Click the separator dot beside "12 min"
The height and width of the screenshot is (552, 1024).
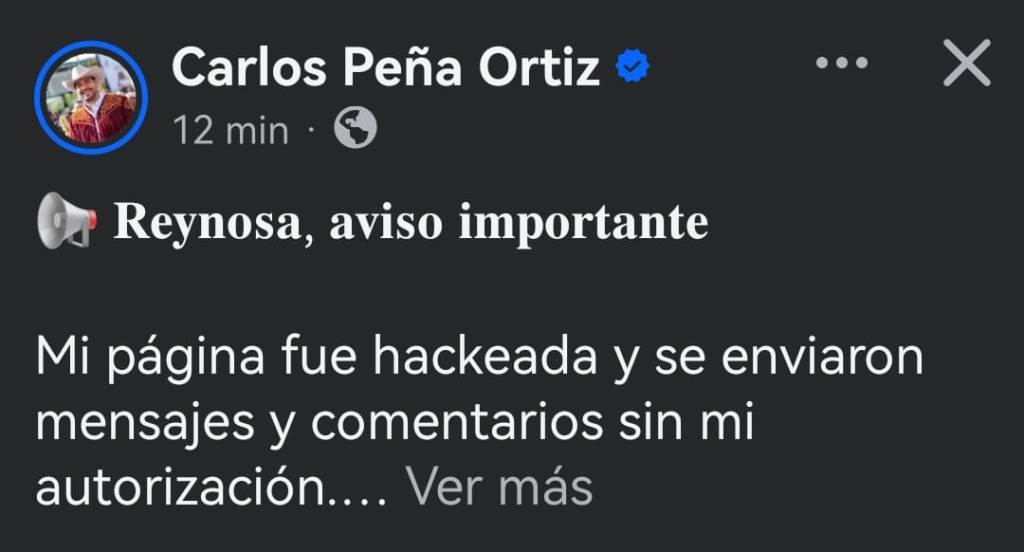310,130
